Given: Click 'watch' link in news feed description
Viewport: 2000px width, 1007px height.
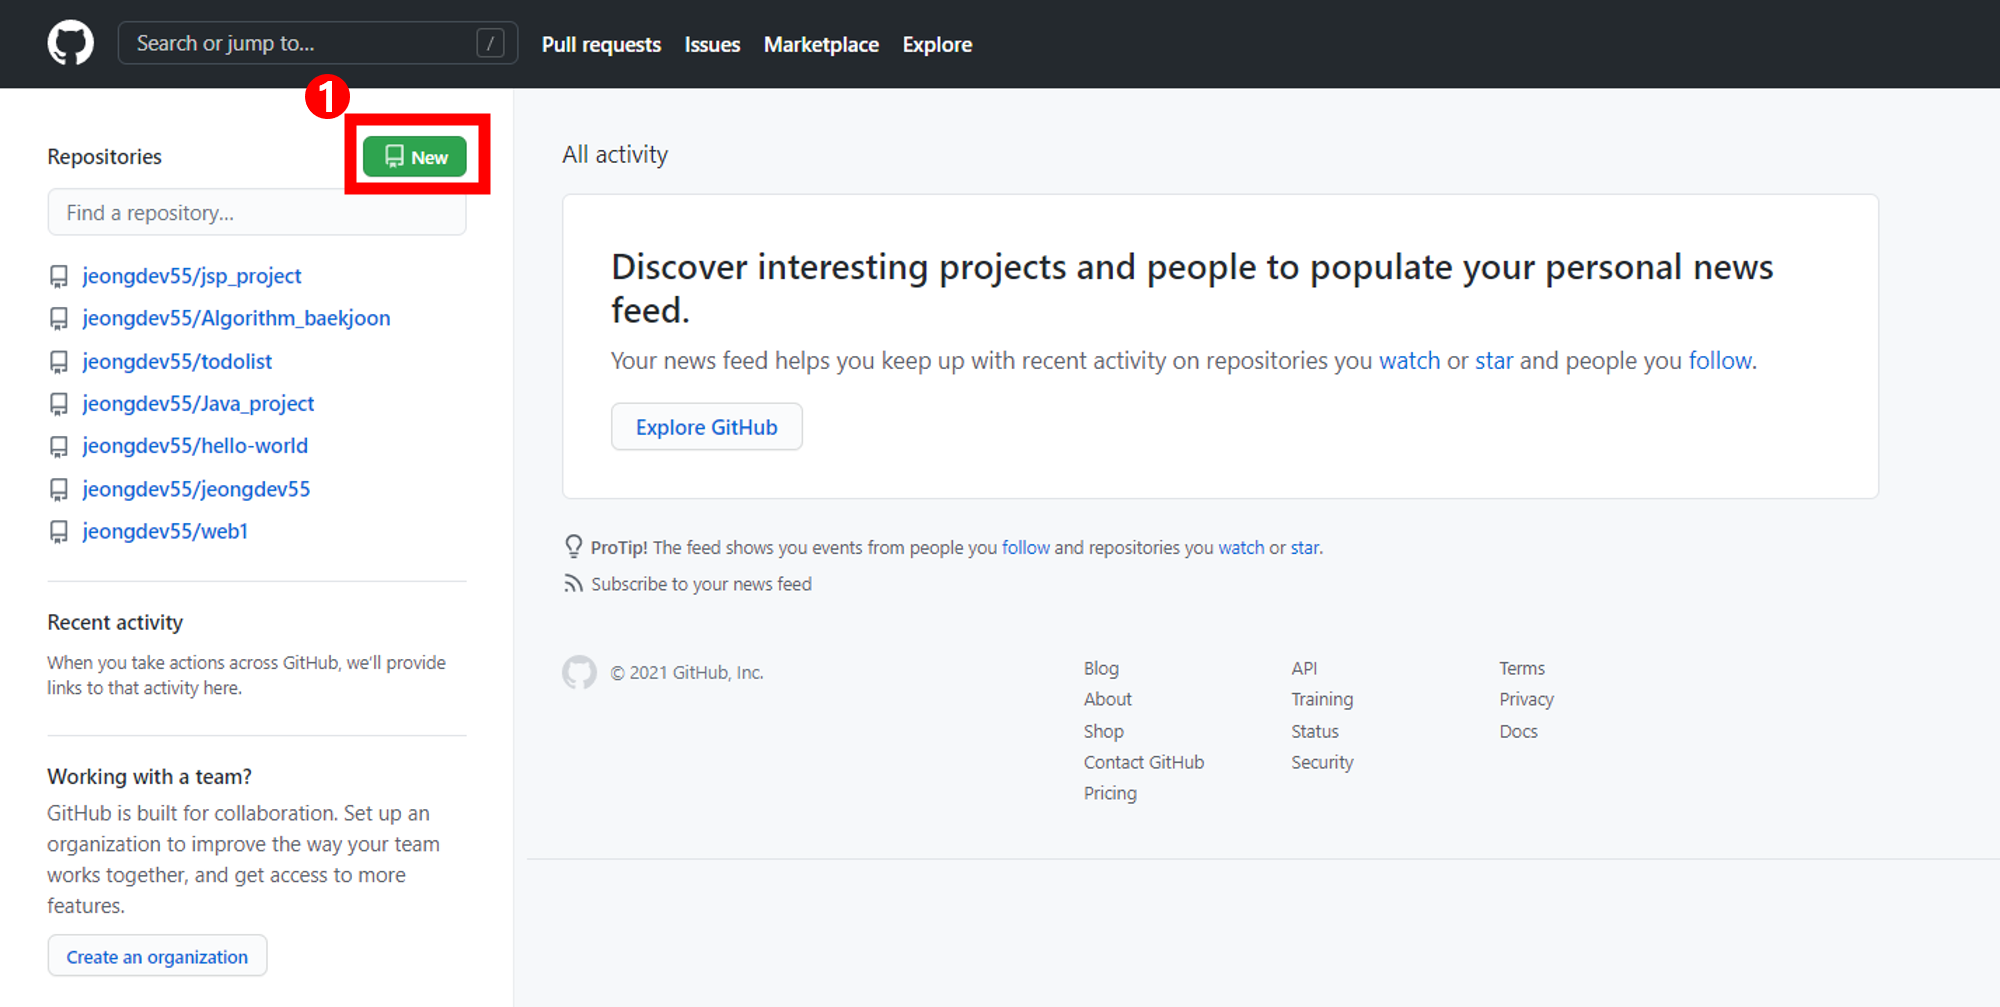Looking at the screenshot, I should (x=1409, y=360).
